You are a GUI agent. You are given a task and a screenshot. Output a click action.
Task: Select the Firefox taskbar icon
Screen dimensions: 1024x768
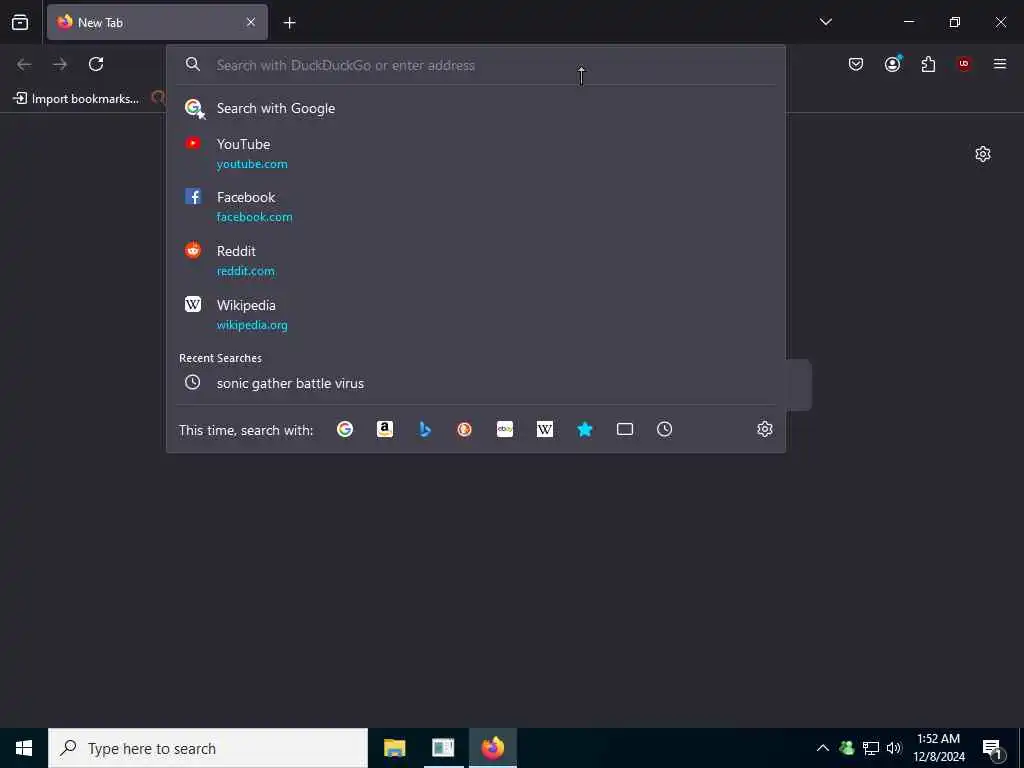pos(492,748)
